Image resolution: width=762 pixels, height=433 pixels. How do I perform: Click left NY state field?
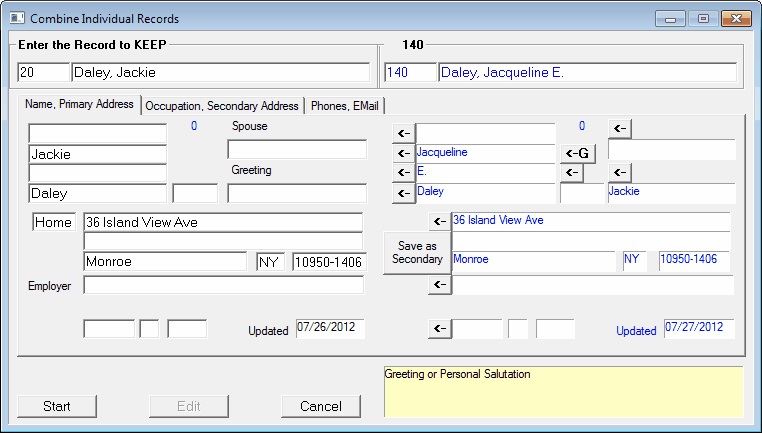[x=270, y=262]
